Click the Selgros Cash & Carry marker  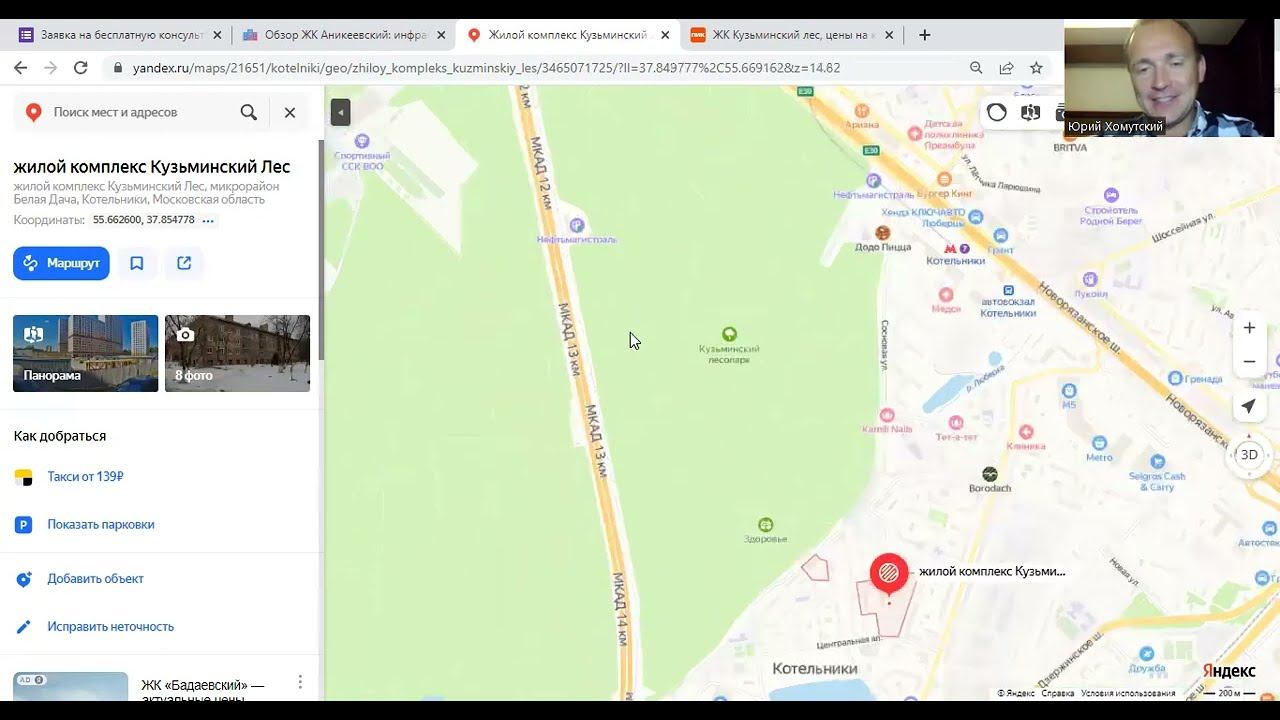pos(1157,462)
